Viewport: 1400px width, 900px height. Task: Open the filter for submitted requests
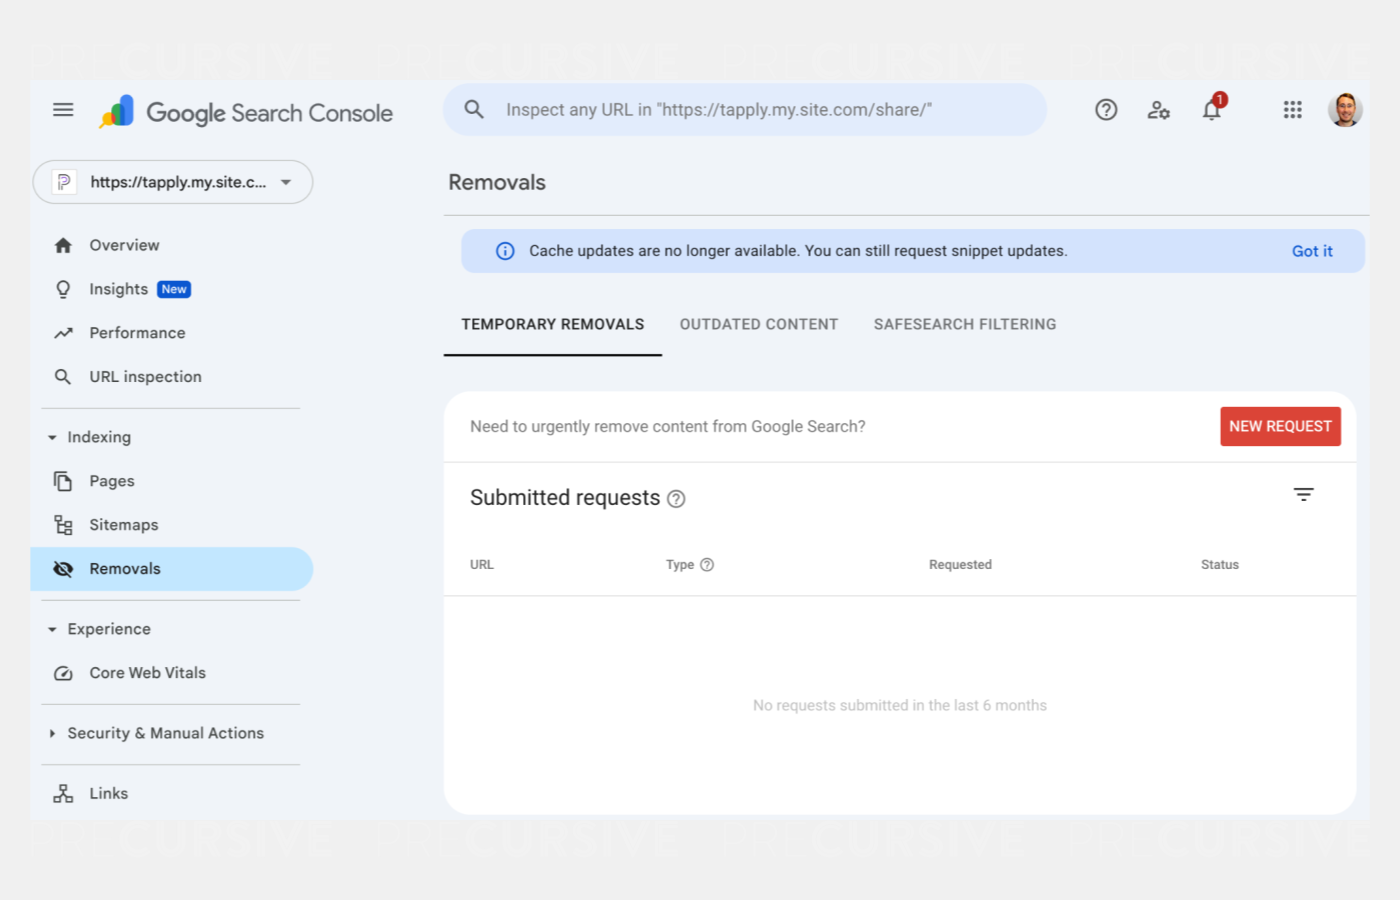pyautogui.click(x=1303, y=494)
